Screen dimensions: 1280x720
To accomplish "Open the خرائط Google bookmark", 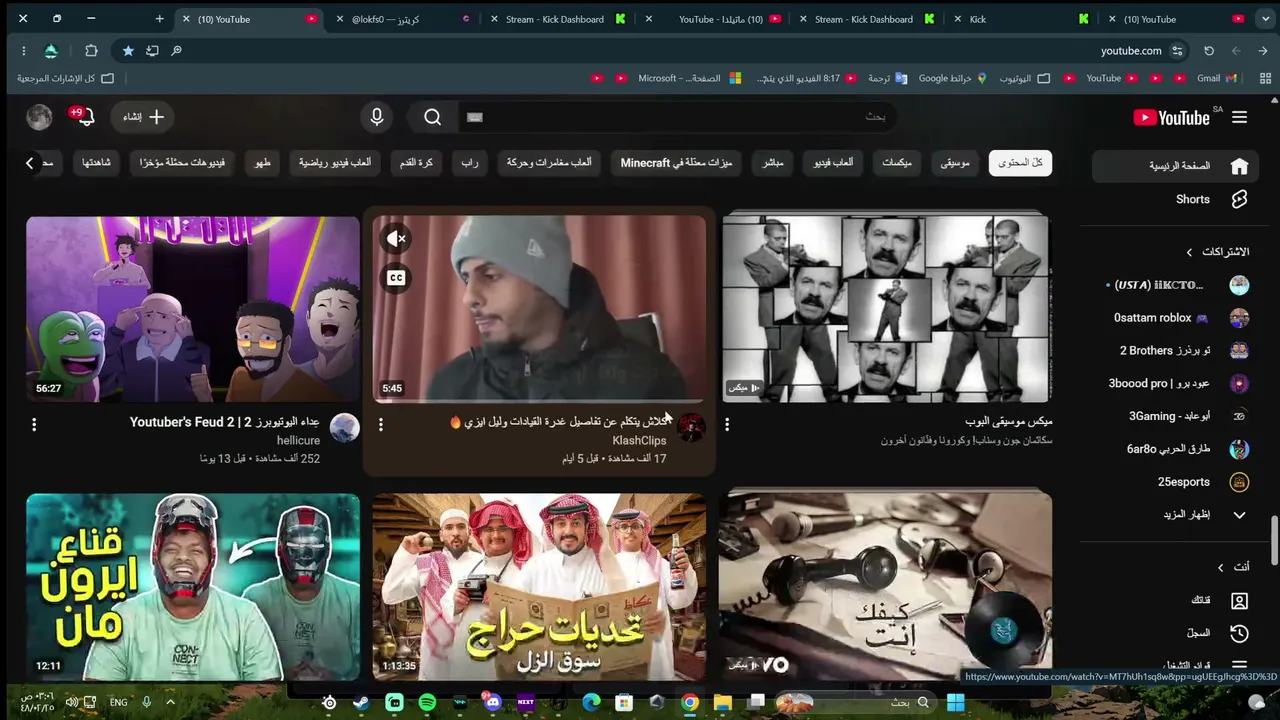I will click(x=953, y=78).
